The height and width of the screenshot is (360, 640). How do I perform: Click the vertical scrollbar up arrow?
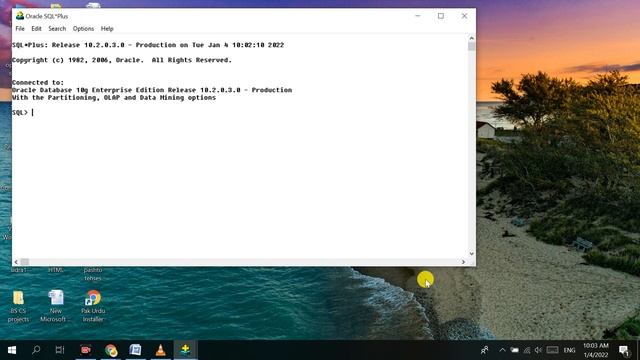pos(471,38)
